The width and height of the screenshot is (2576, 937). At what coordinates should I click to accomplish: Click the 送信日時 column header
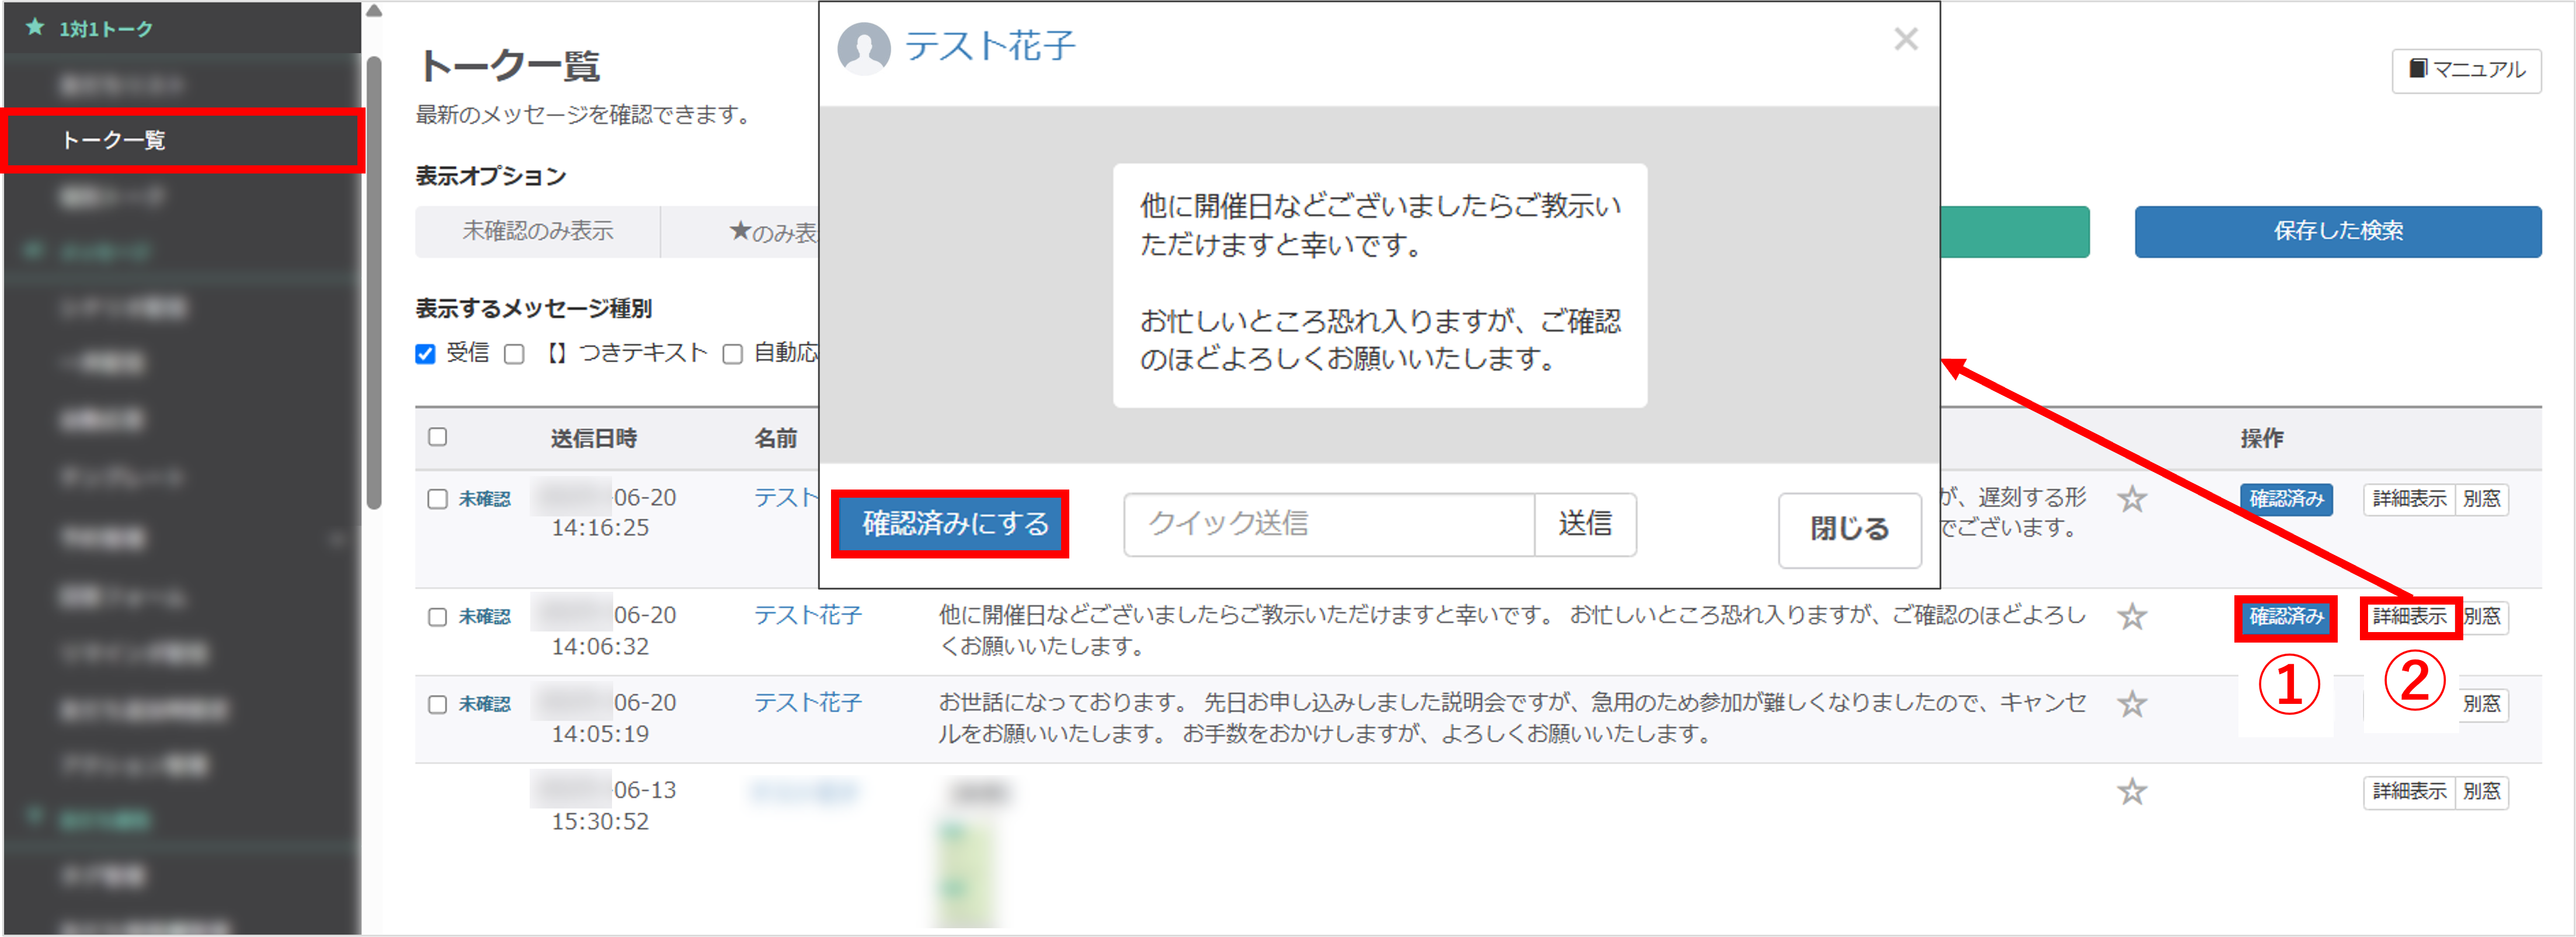[594, 439]
